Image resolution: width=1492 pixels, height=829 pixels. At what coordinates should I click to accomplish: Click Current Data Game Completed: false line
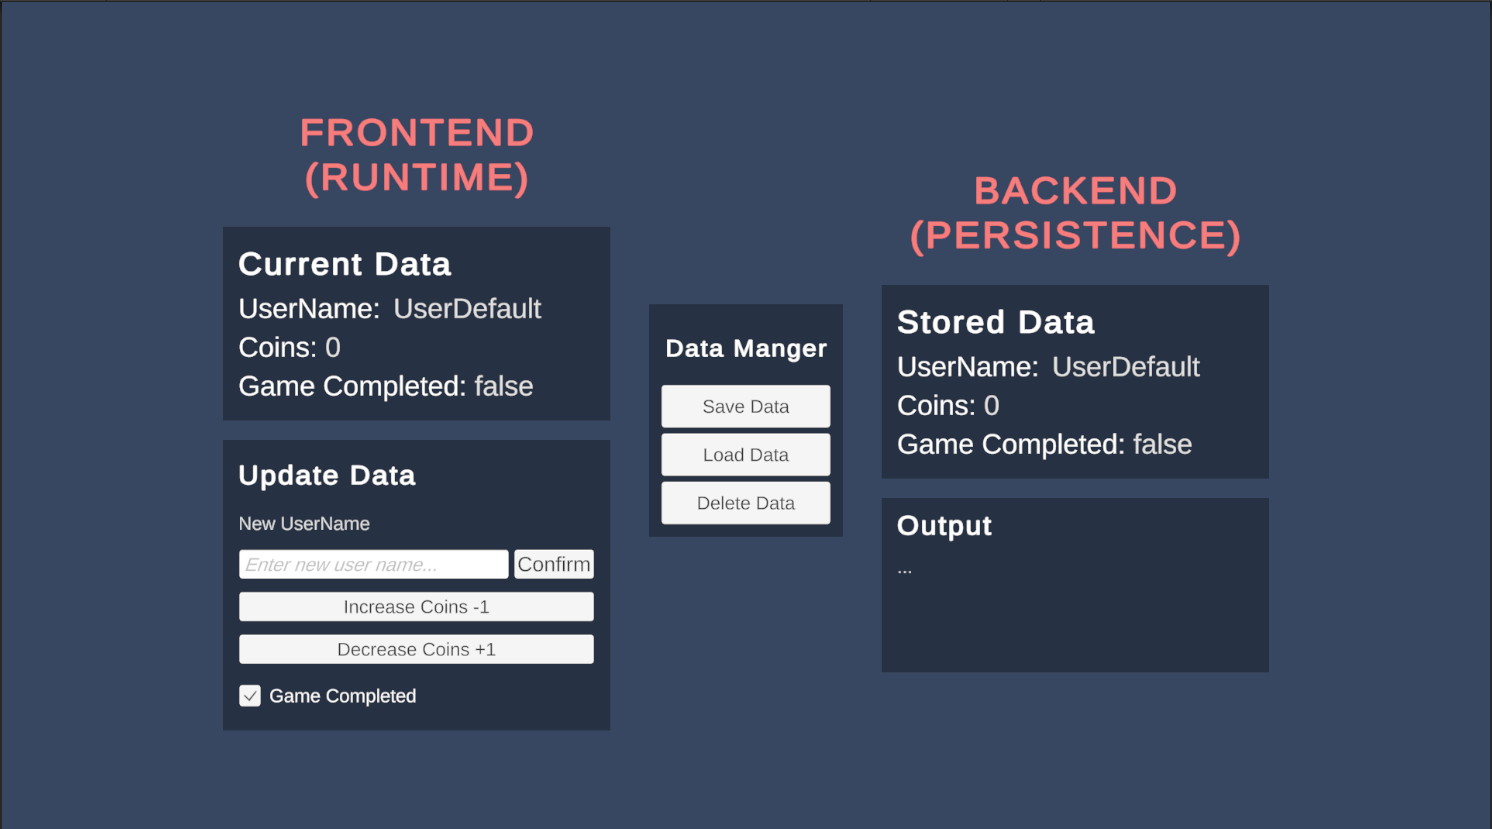(x=386, y=386)
